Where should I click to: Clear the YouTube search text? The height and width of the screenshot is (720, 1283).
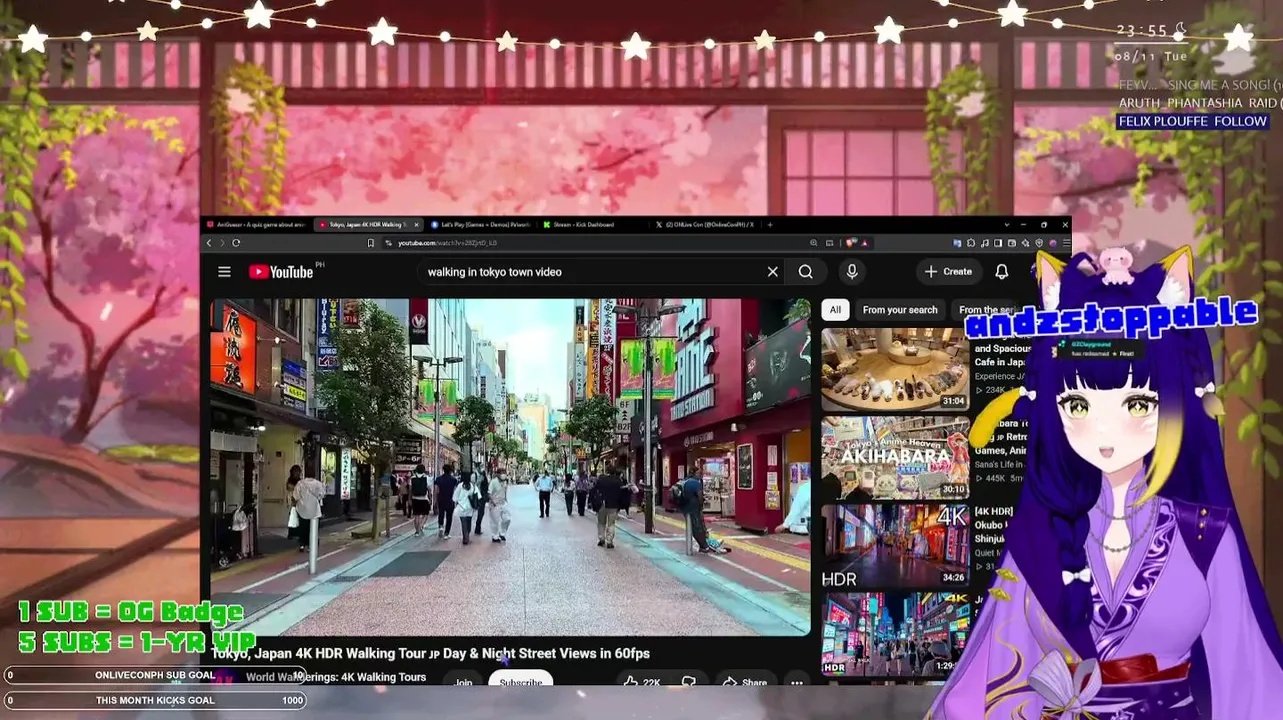tap(772, 272)
